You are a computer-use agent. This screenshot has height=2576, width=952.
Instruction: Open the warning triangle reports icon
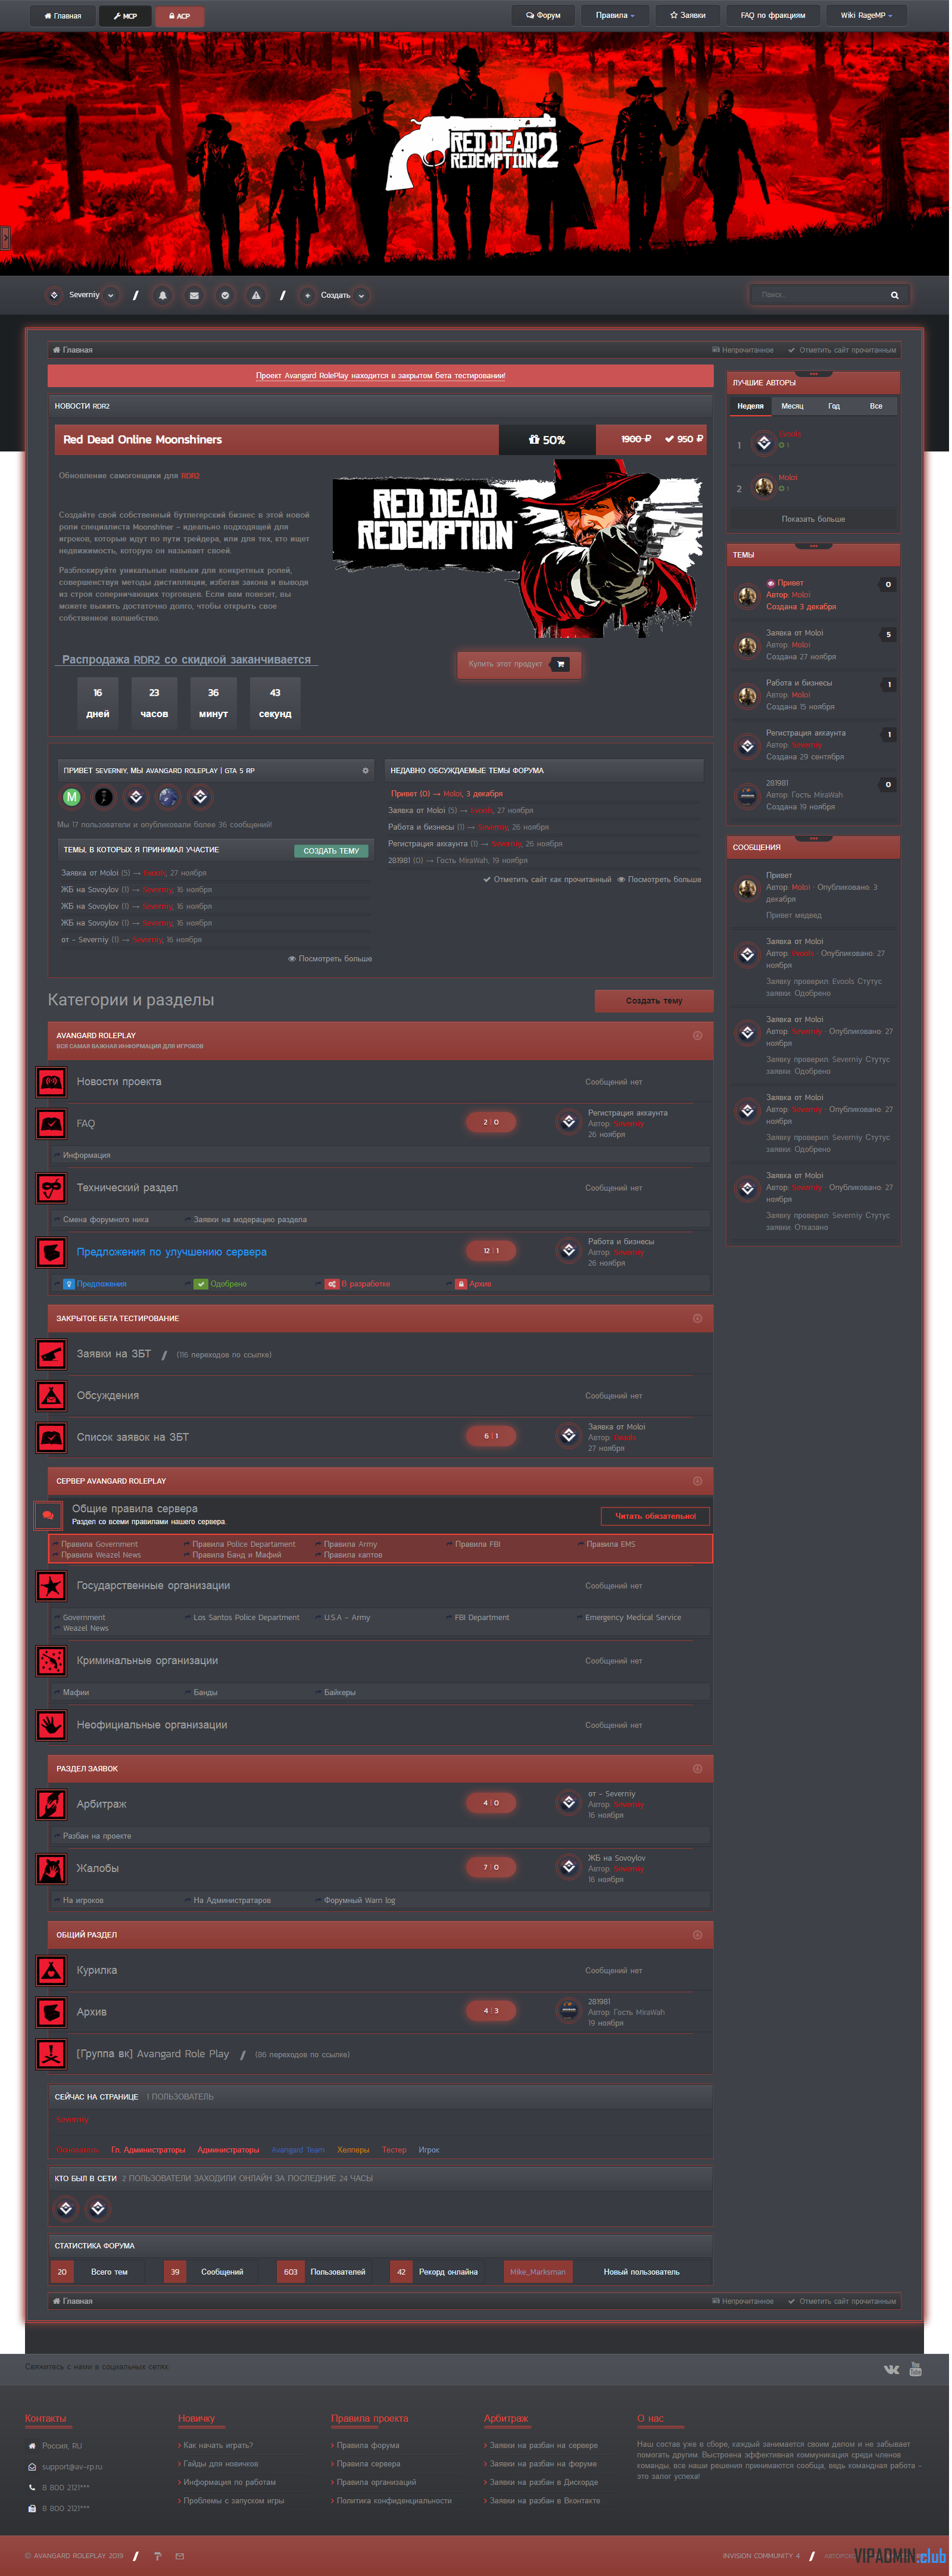click(x=256, y=296)
